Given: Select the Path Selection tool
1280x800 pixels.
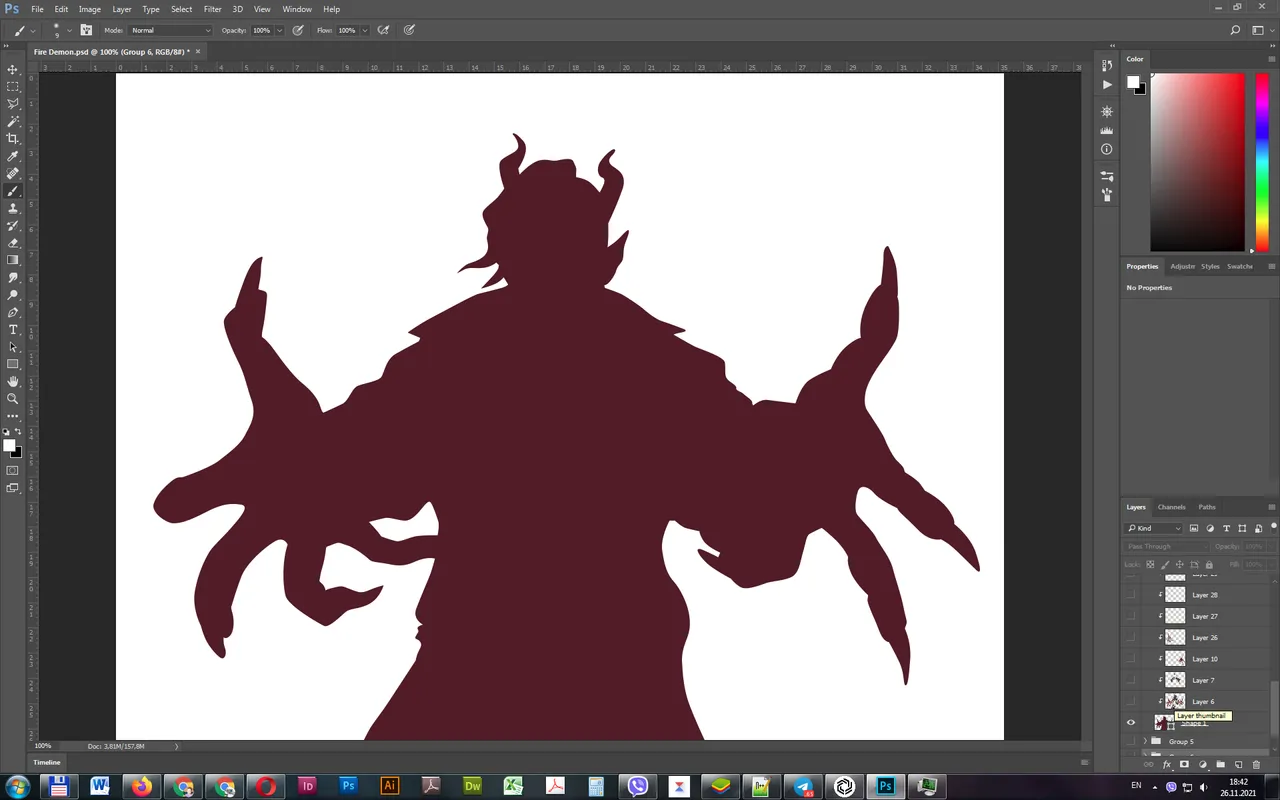Looking at the screenshot, I should click(13, 347).
